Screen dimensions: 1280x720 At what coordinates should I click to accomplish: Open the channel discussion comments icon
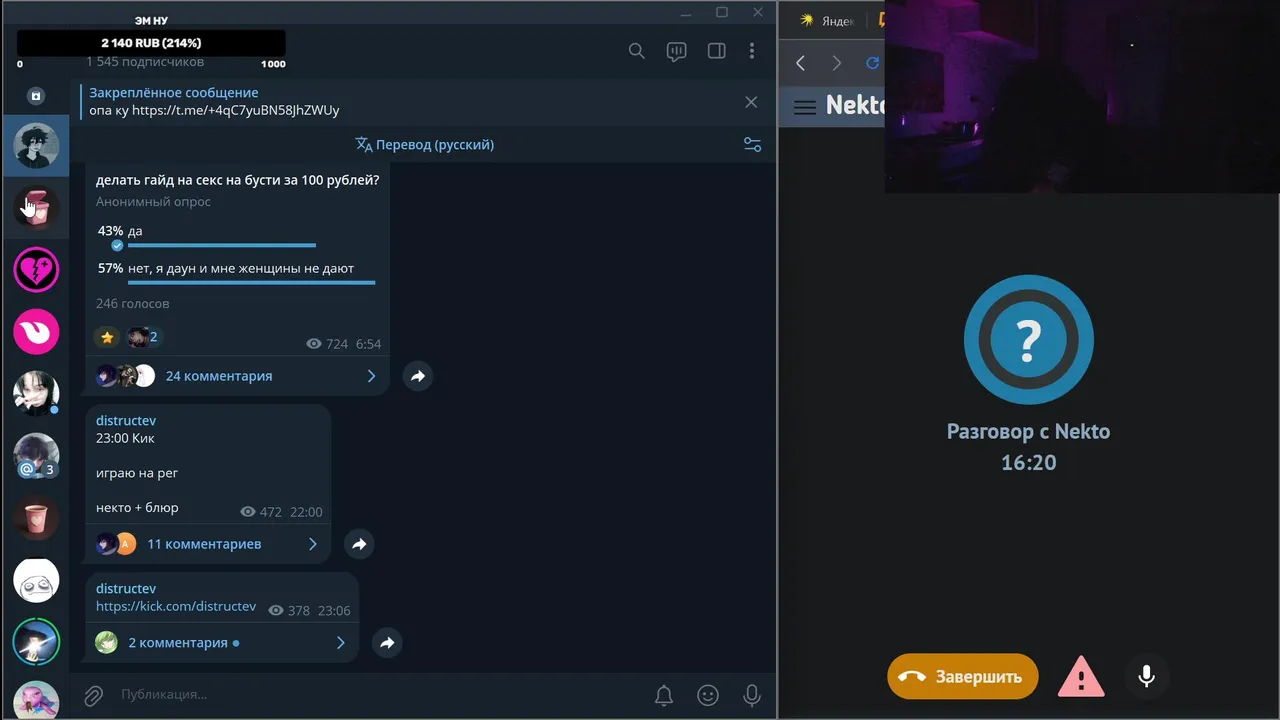677,51
